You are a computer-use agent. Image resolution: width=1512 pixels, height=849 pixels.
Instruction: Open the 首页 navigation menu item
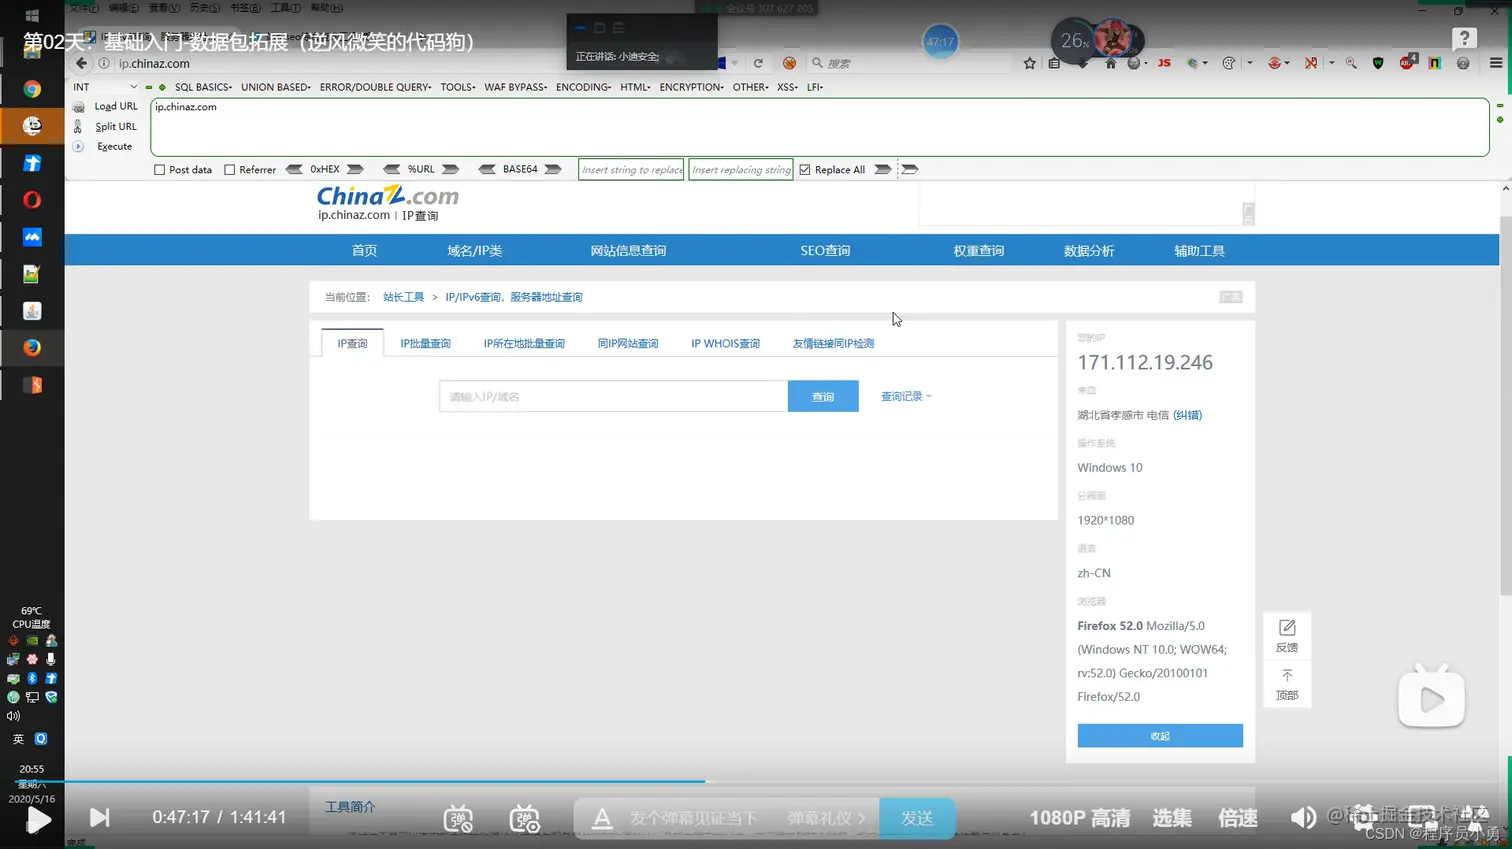click(x=365, y=251)
